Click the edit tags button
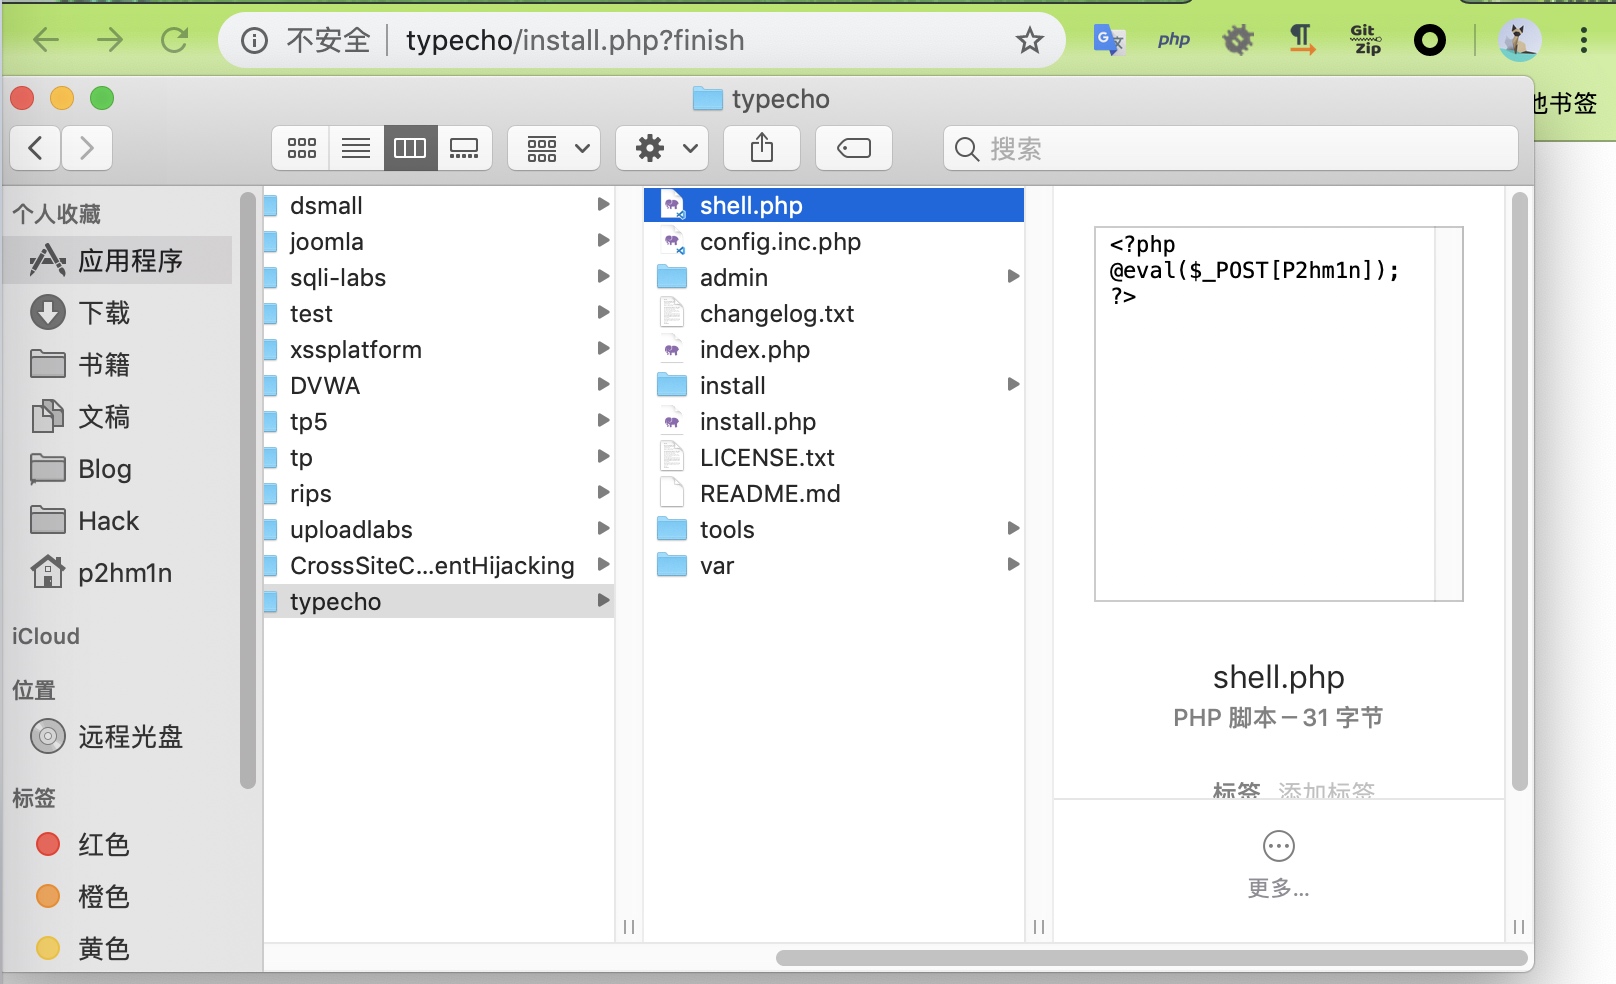The height and width of the screenshot is (984, 1616). pos(854,149)
